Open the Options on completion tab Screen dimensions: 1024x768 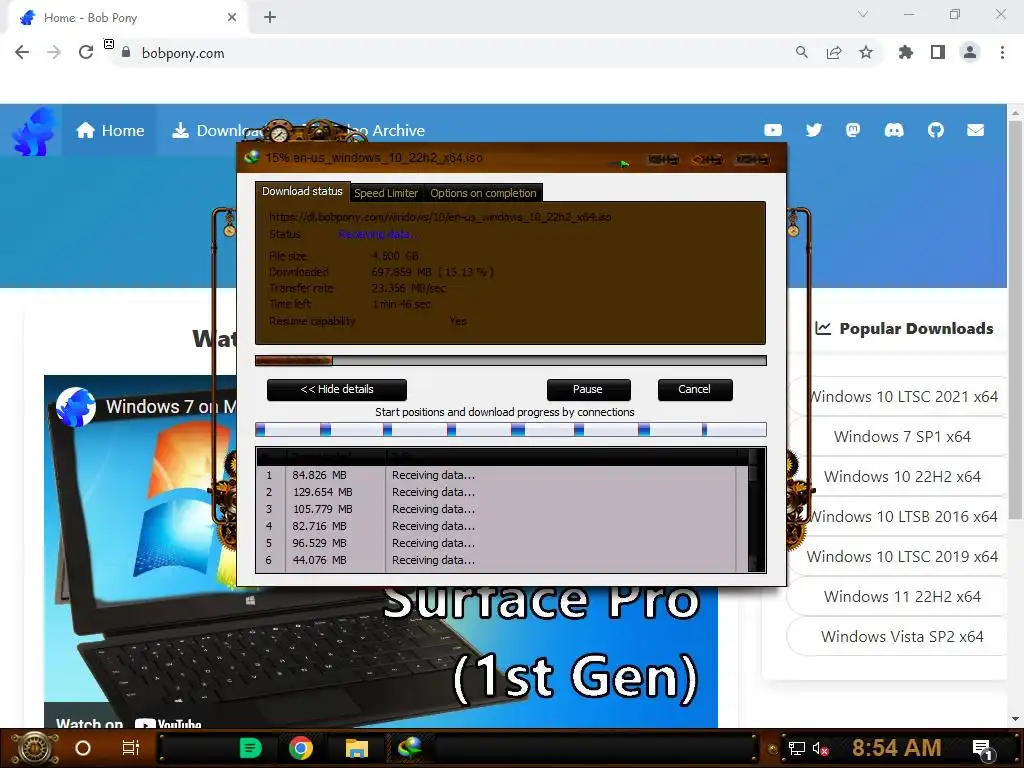(483, 193)
